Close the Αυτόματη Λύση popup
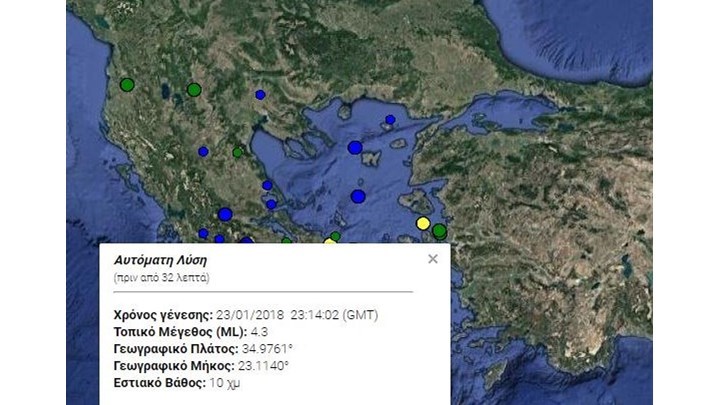The width and height of the screenshot is (720, 405). (x=433, y=259)
